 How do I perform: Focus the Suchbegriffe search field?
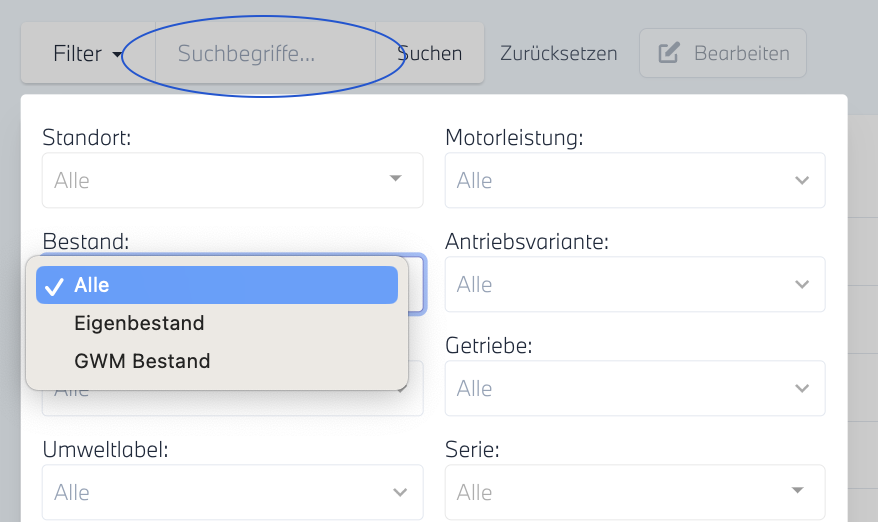coord(265,53)
